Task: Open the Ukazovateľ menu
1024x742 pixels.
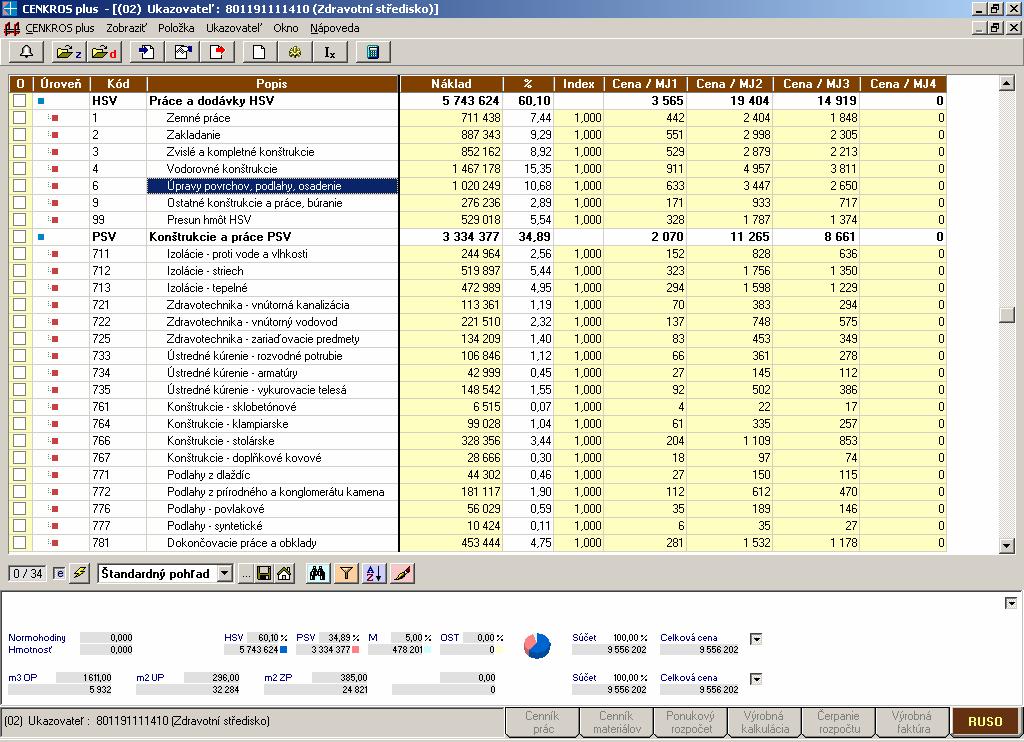Action: point(234,28)
